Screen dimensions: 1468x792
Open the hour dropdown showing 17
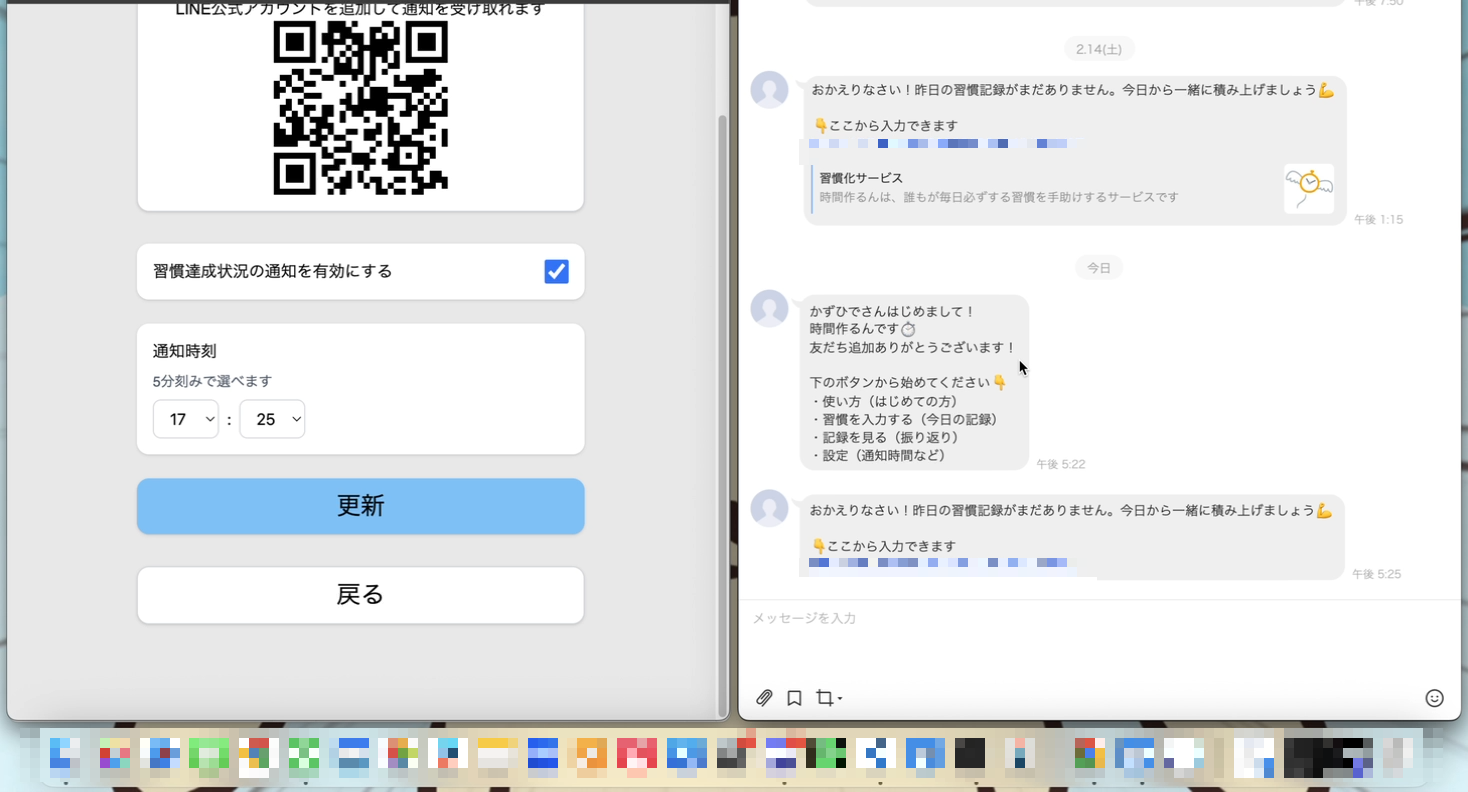point(186,419)
